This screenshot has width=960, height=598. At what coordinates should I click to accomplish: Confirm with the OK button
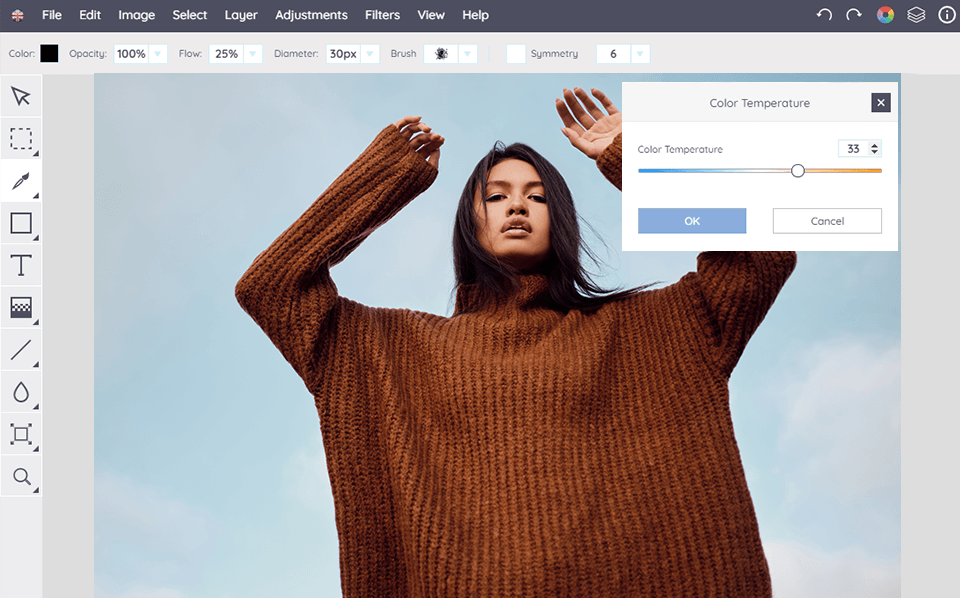click(692, 221)
